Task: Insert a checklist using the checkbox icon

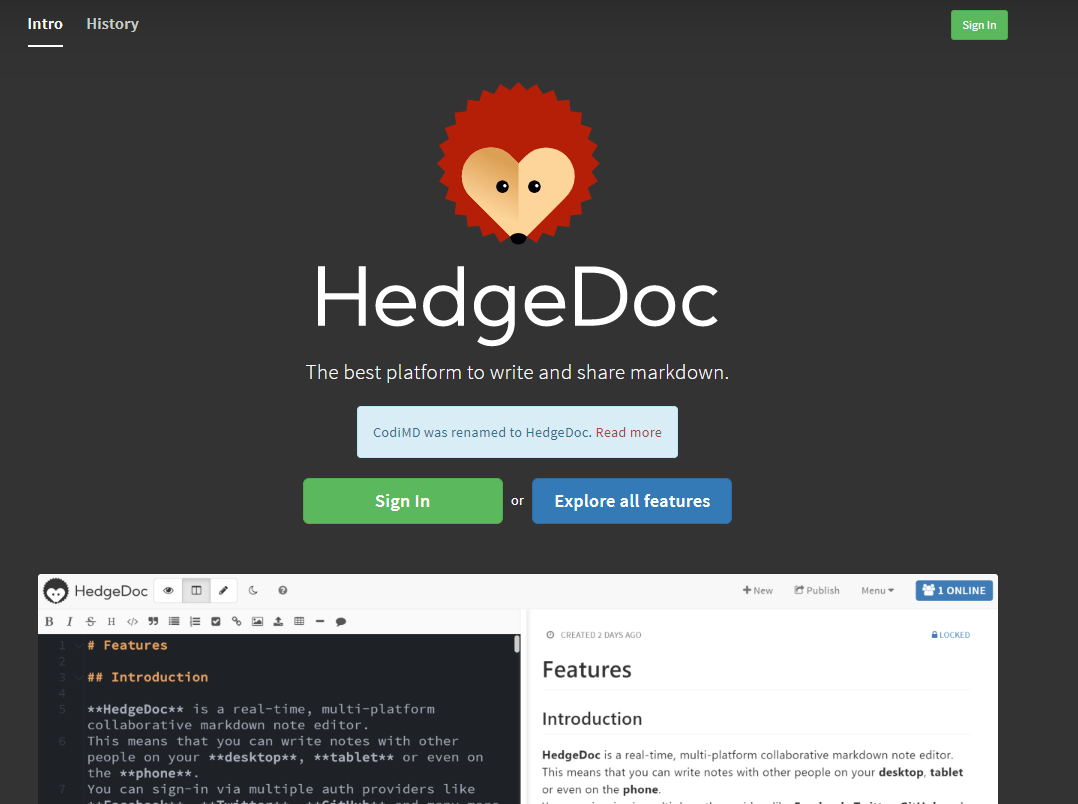Action: pyautogui.click(x=215, y=621)
